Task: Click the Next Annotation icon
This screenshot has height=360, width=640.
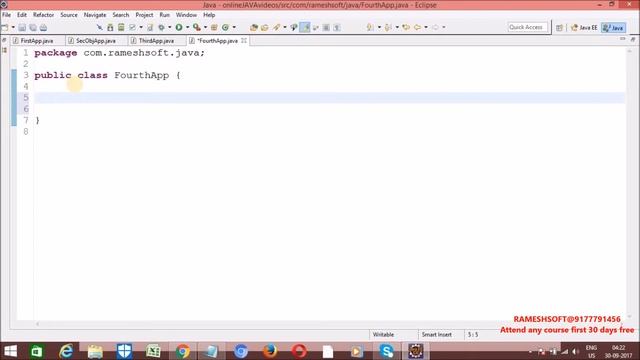Action: coord(370,27)
